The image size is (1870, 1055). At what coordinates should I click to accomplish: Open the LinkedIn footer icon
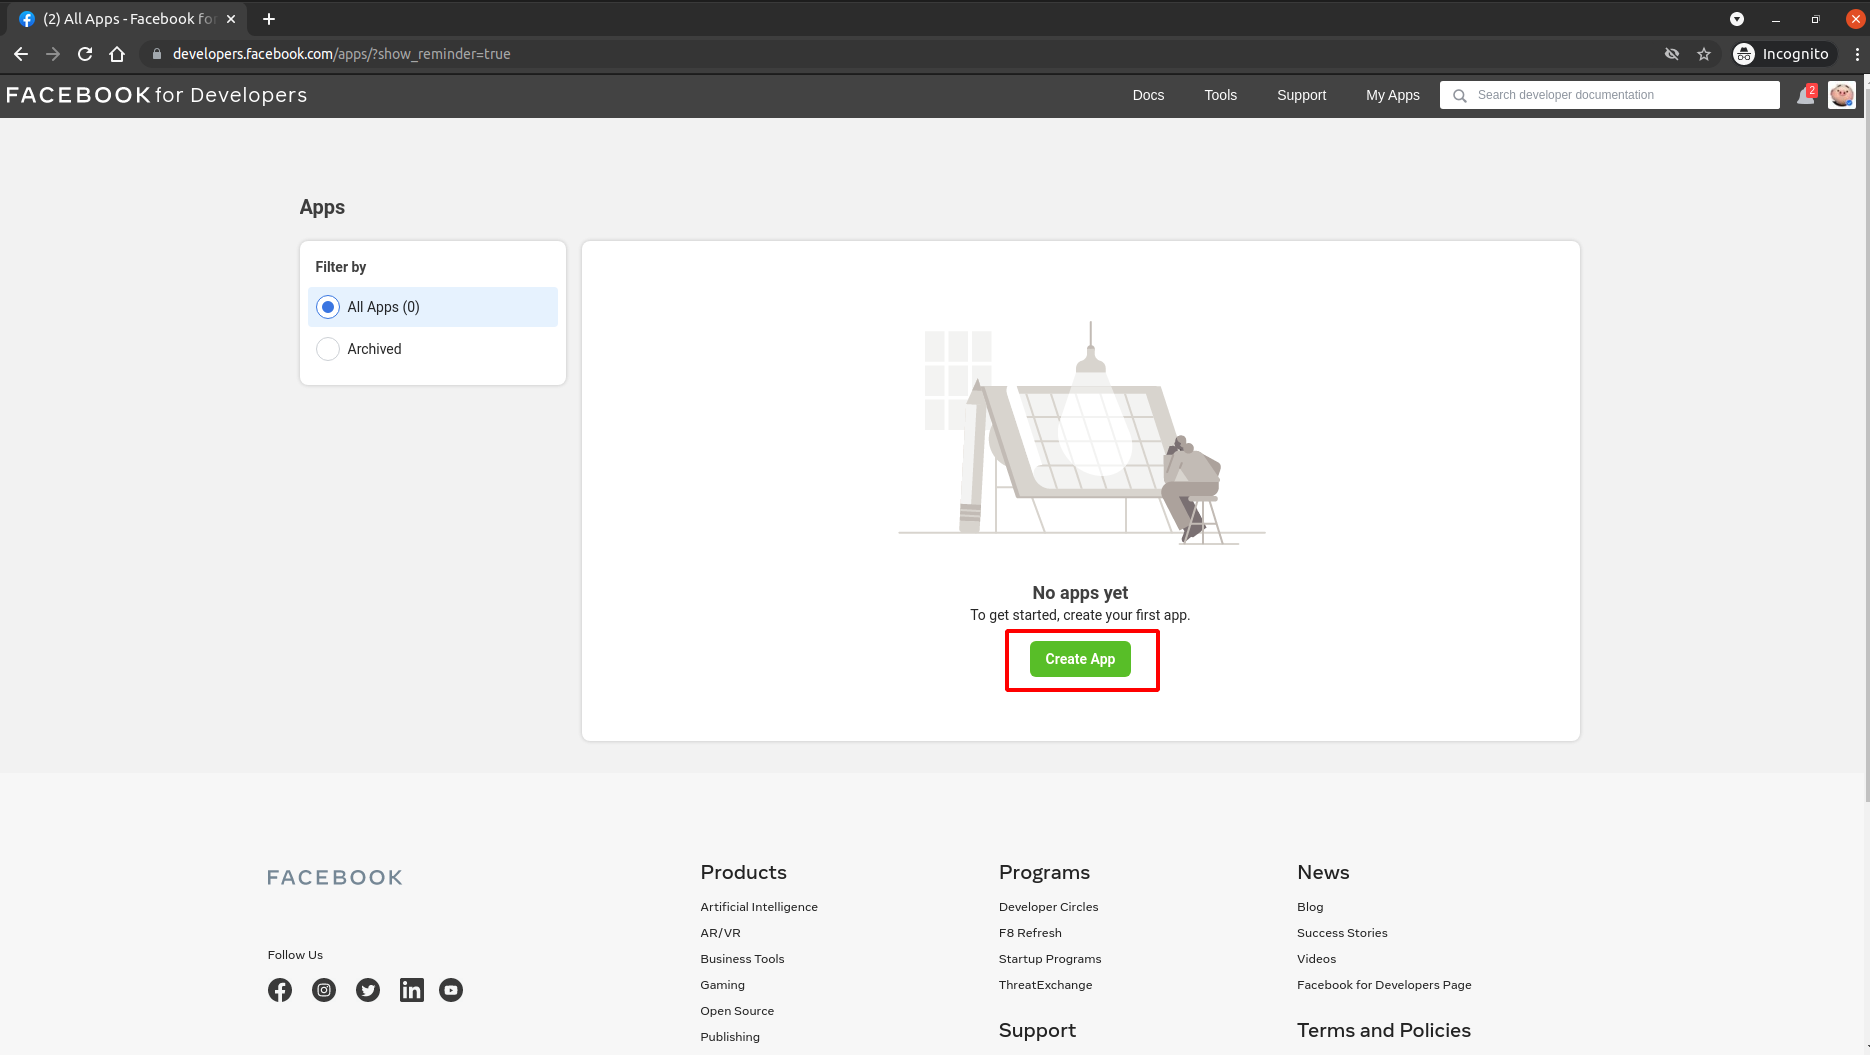pyautogui.click(x=411, y=990)
